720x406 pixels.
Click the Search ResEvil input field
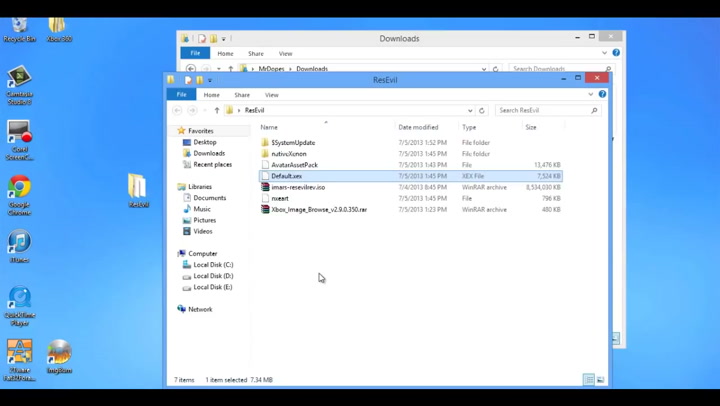(x=543, y=111)
